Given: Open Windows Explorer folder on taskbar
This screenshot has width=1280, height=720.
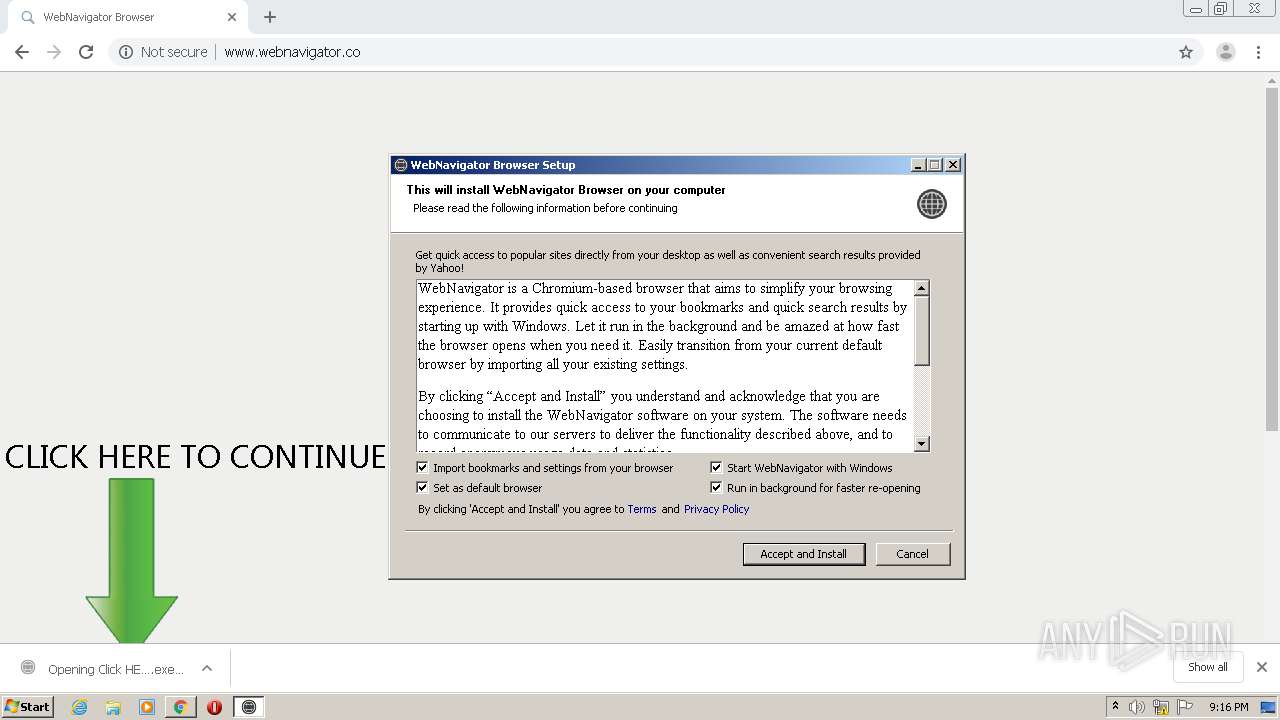Looking at the screenshot, I should [113, 707].
